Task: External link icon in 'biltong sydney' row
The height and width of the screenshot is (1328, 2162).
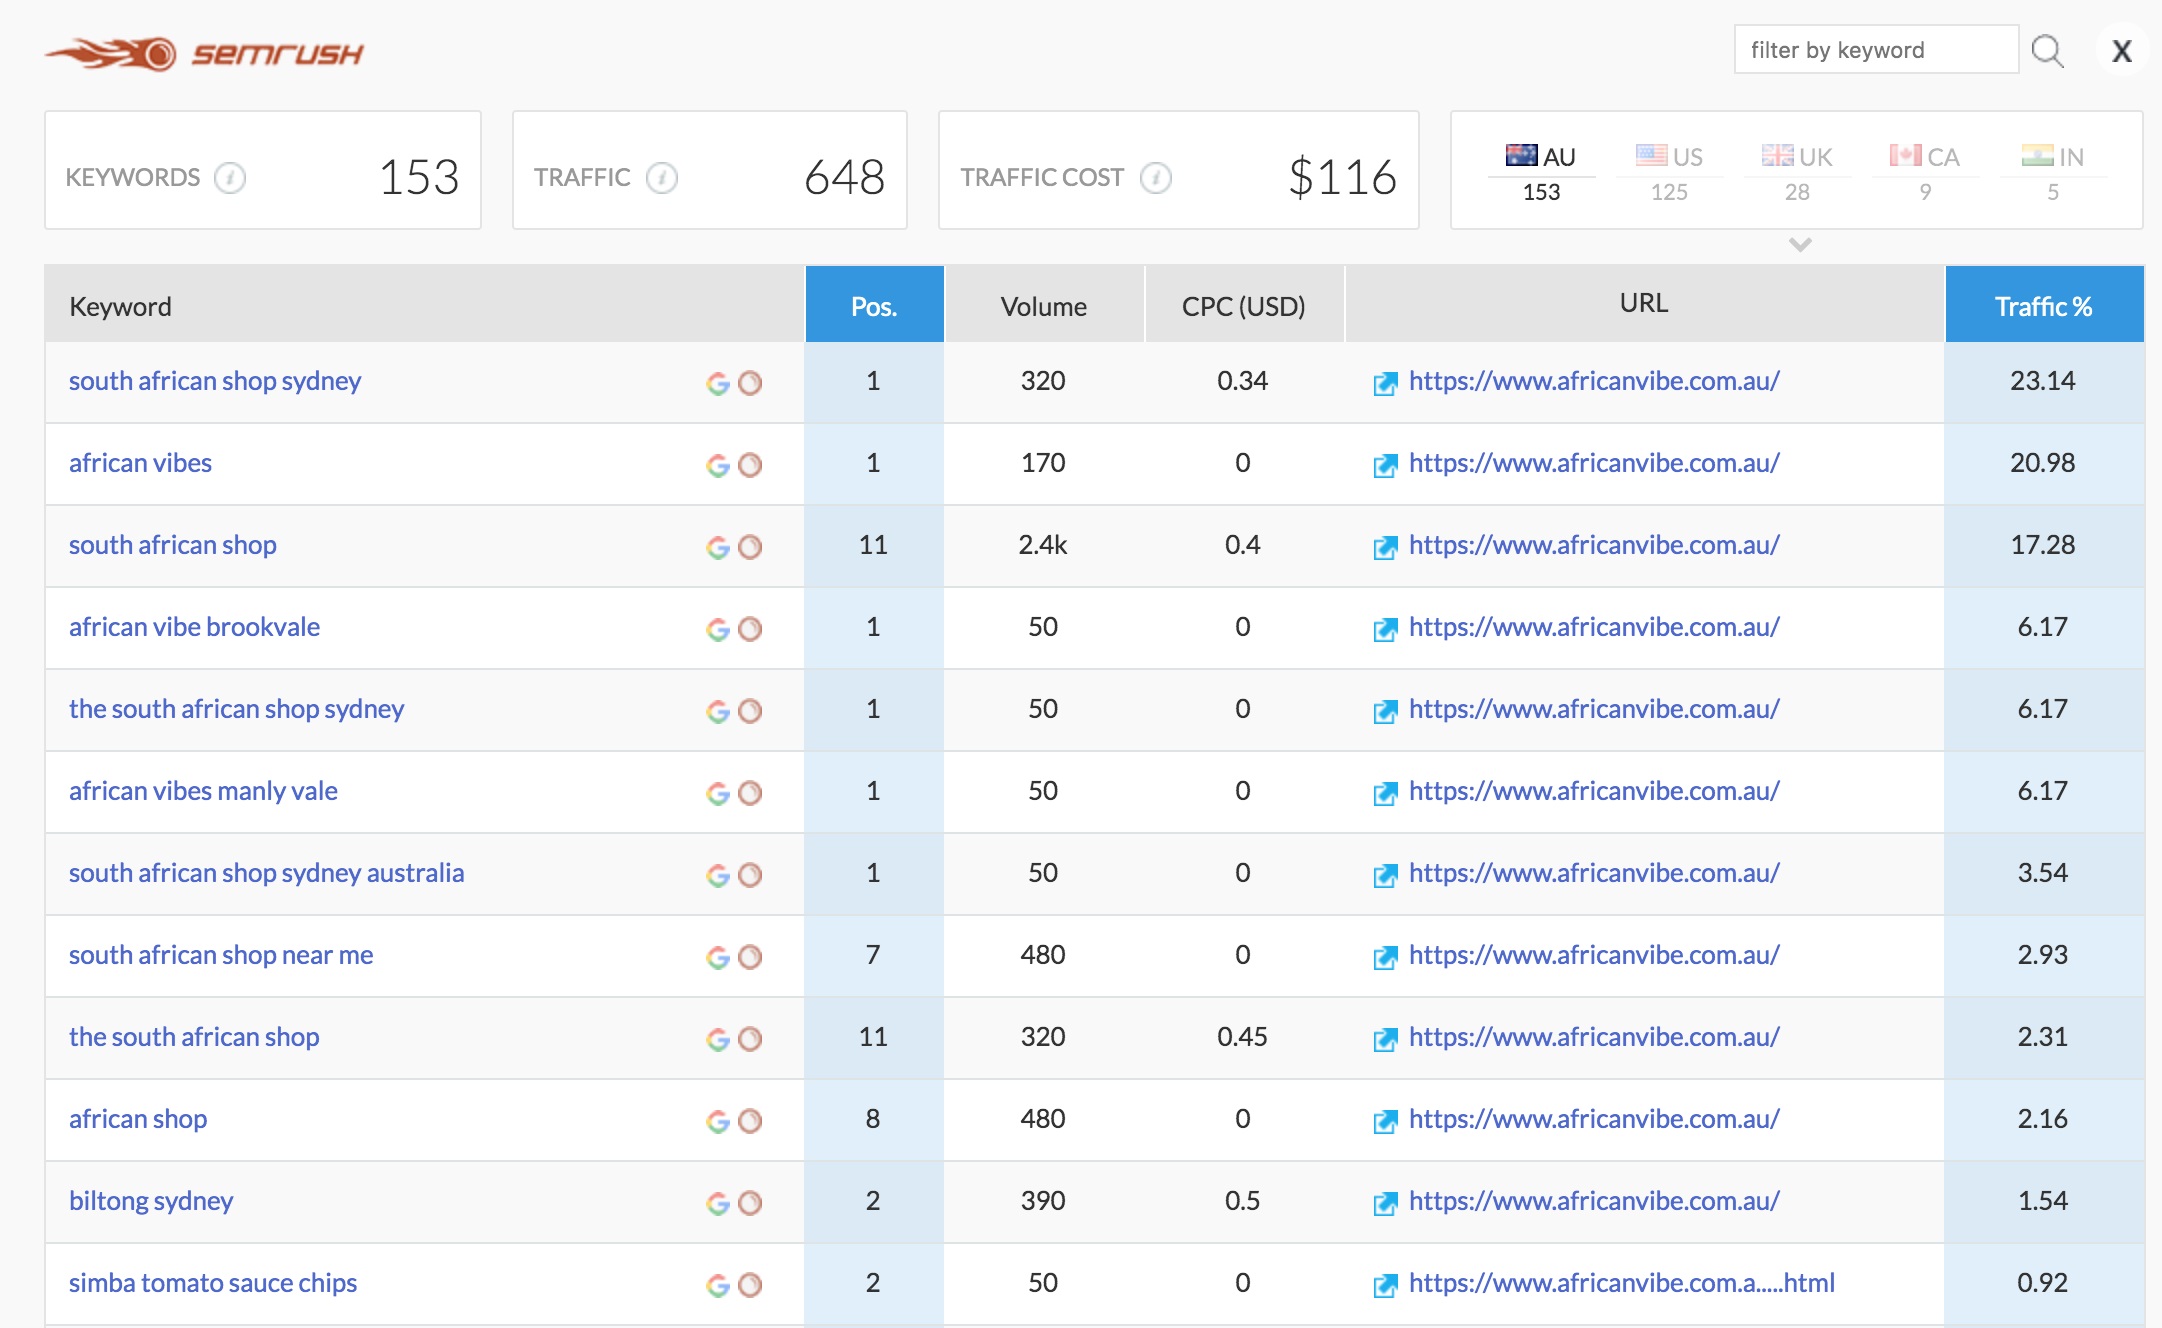Action: click(x=1385, y=1203)
